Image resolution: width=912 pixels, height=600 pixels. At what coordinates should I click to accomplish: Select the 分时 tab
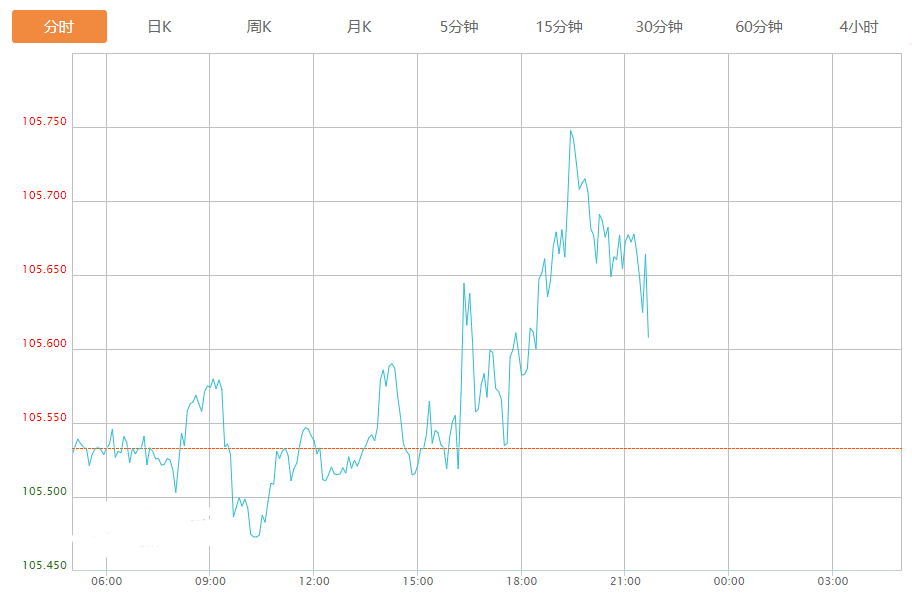coord(59,27)
